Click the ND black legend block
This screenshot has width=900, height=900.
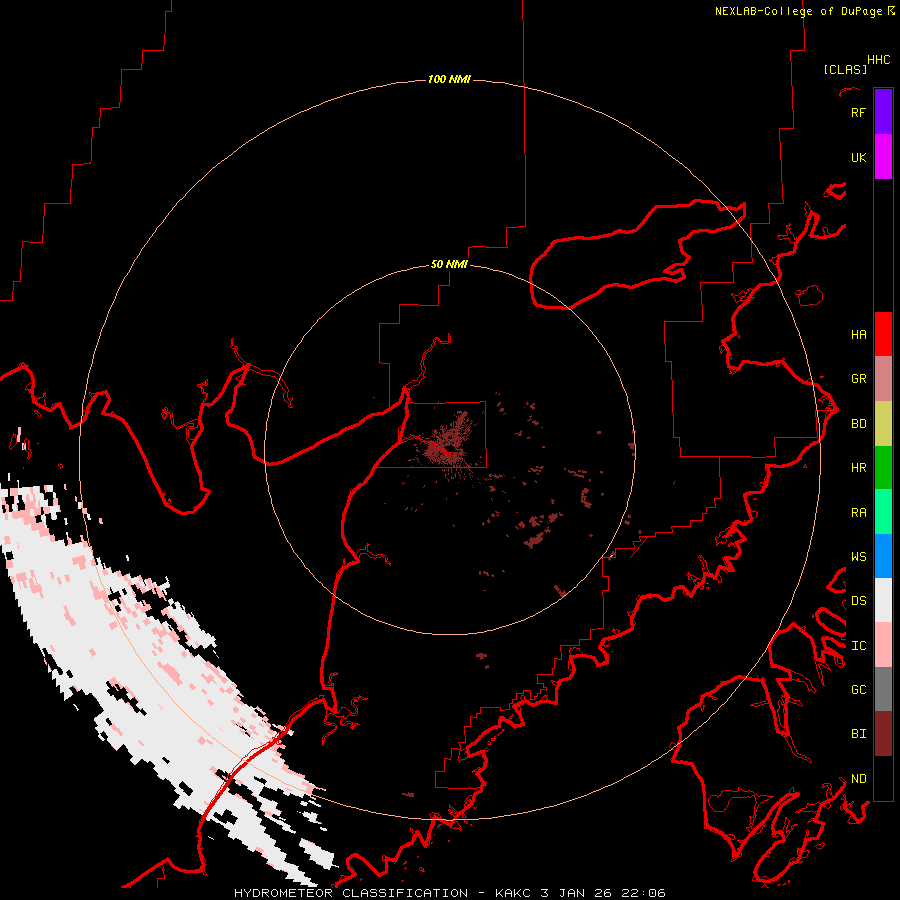click(883, 778)
